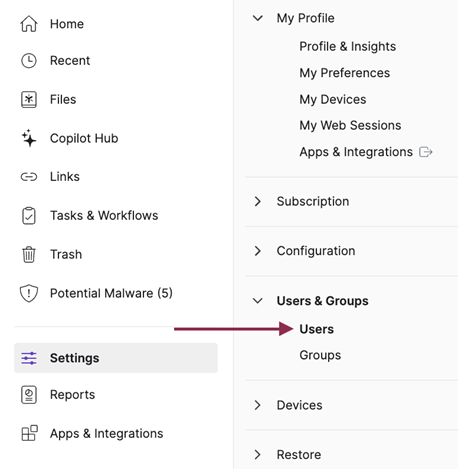Open Apps & Integrations under My Profile
Image resolution: width=458 pixels, height=470 pixels.
click(356, 152)
